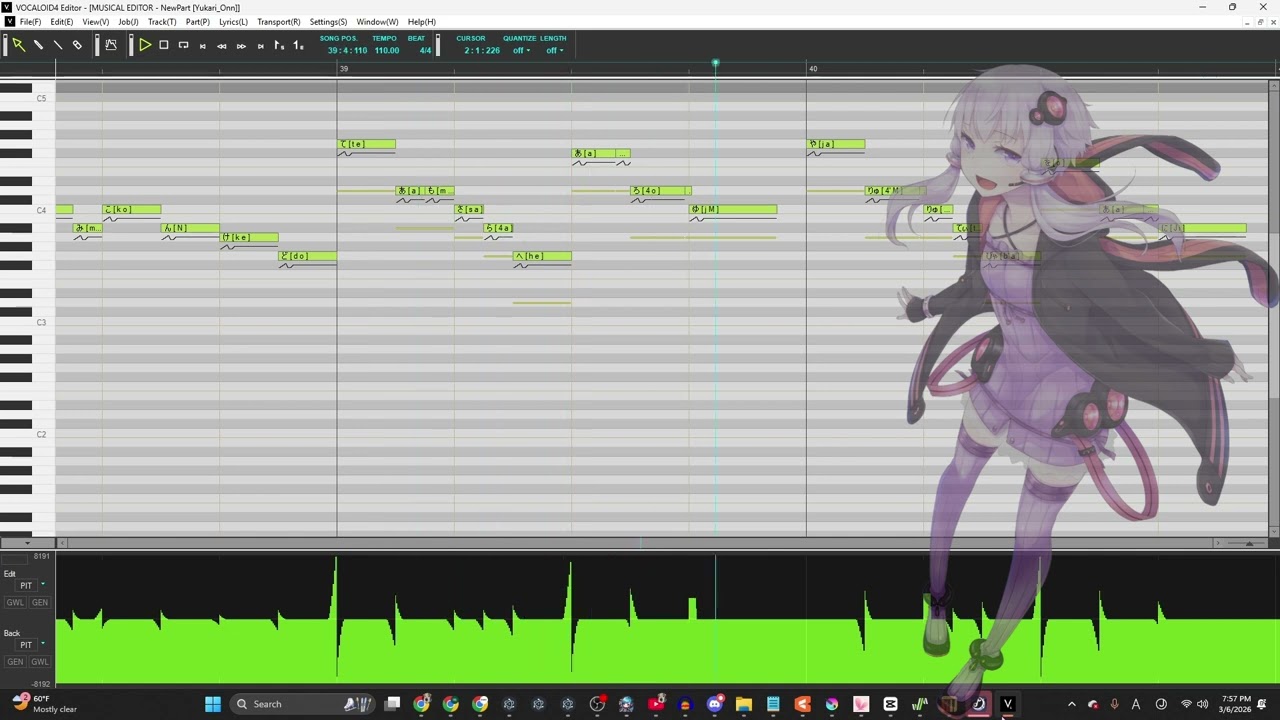Select the line tool
Viewport: 1280px width, 720px height.
(x=57, y=45)
